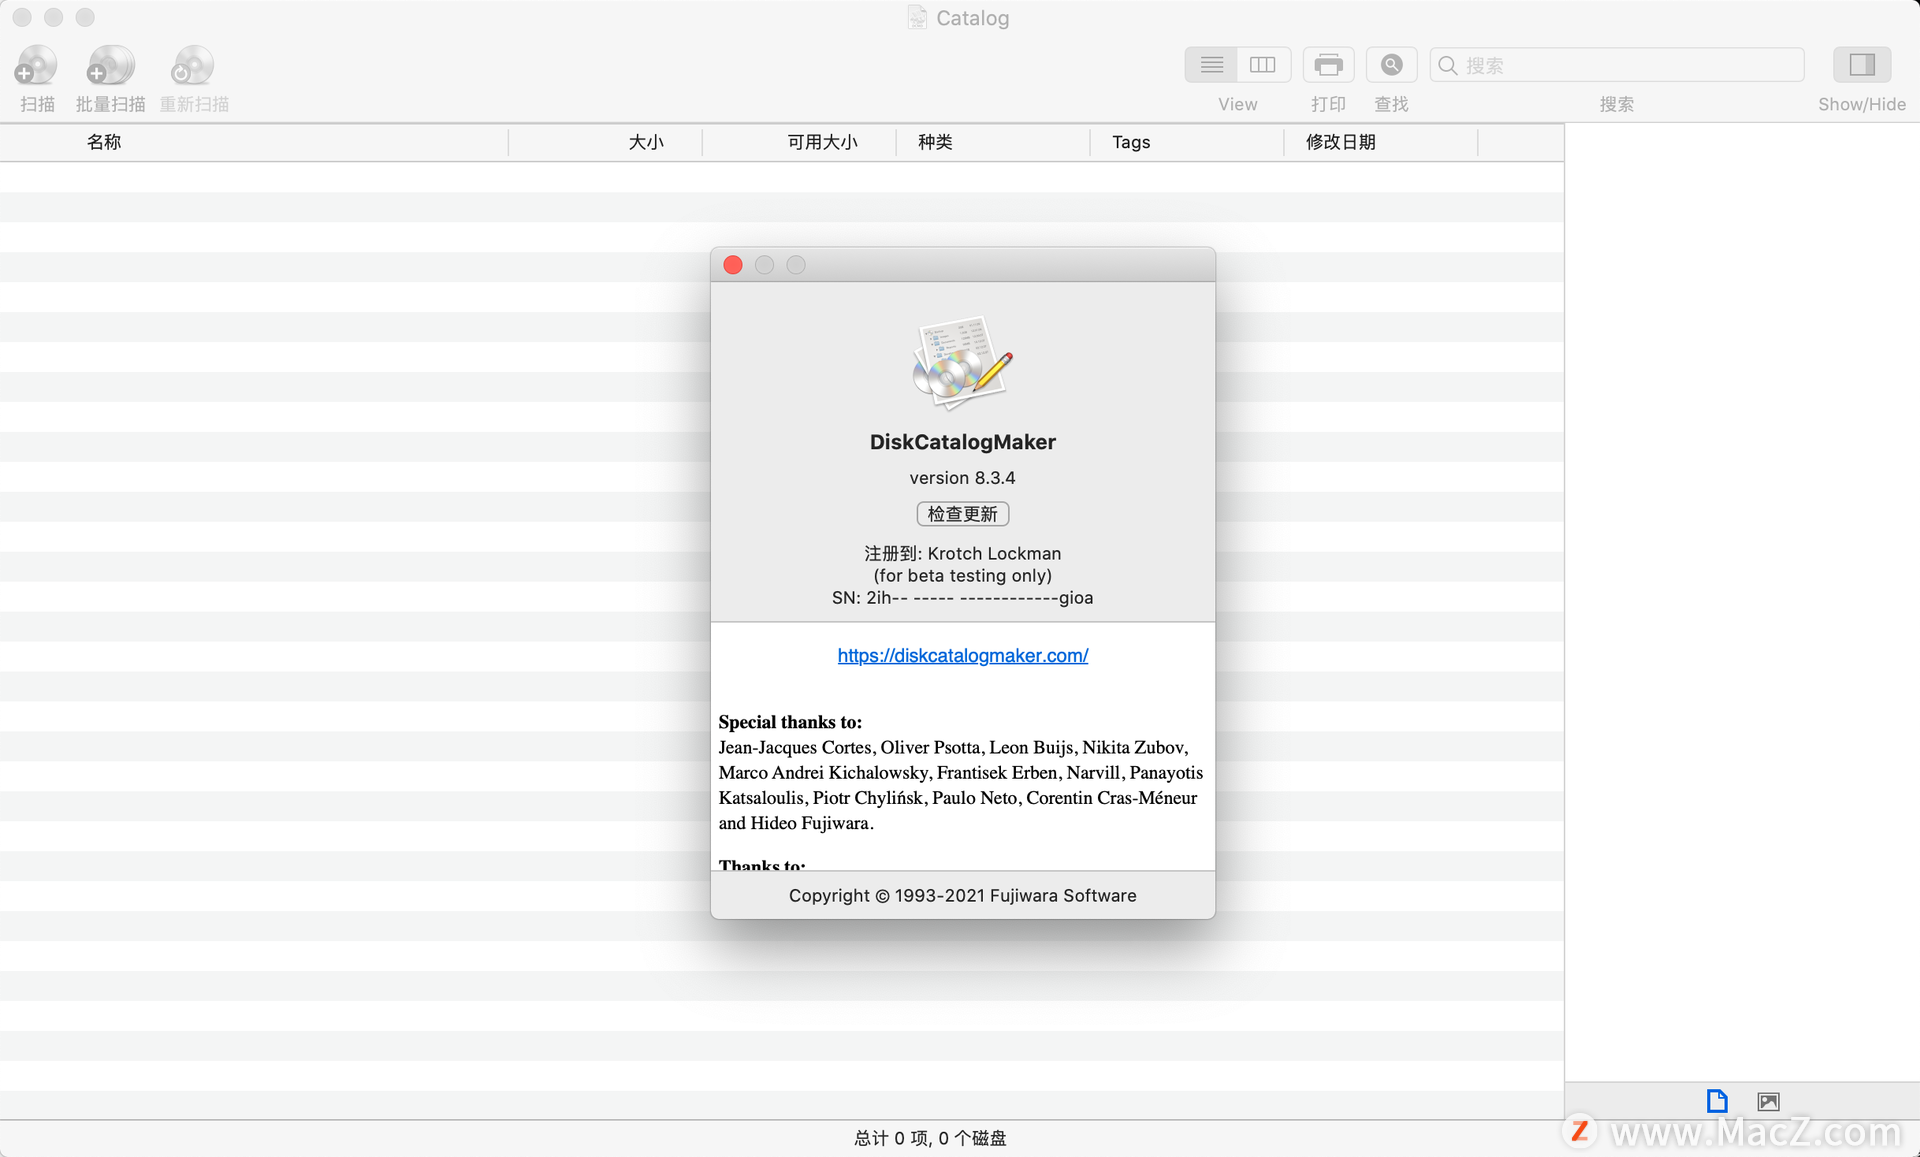
Task: Select the document info tab icon in sidebar
Action: coord(1716,1101)
